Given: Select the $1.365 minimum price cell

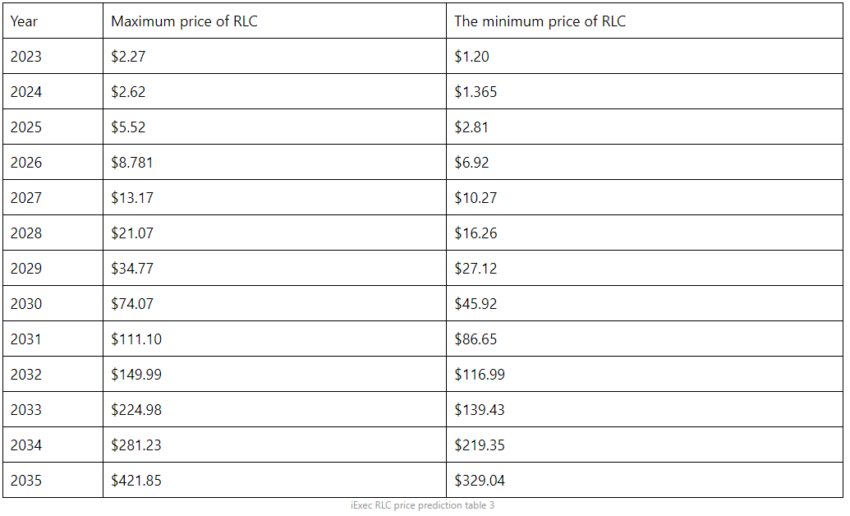Looking at the screenshot, I should click(x=645, y=91).
